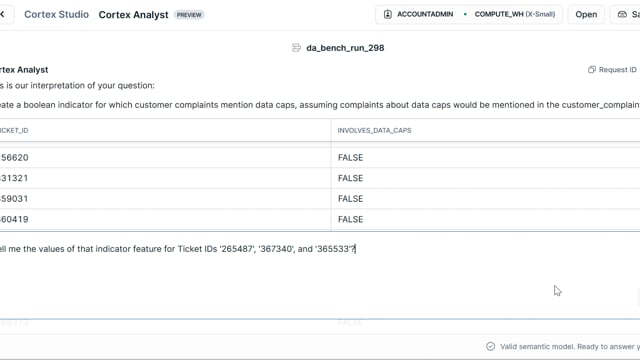Copy the Request ID via its icon
Viewport: 640px width, 360px height.
point(591,69)
